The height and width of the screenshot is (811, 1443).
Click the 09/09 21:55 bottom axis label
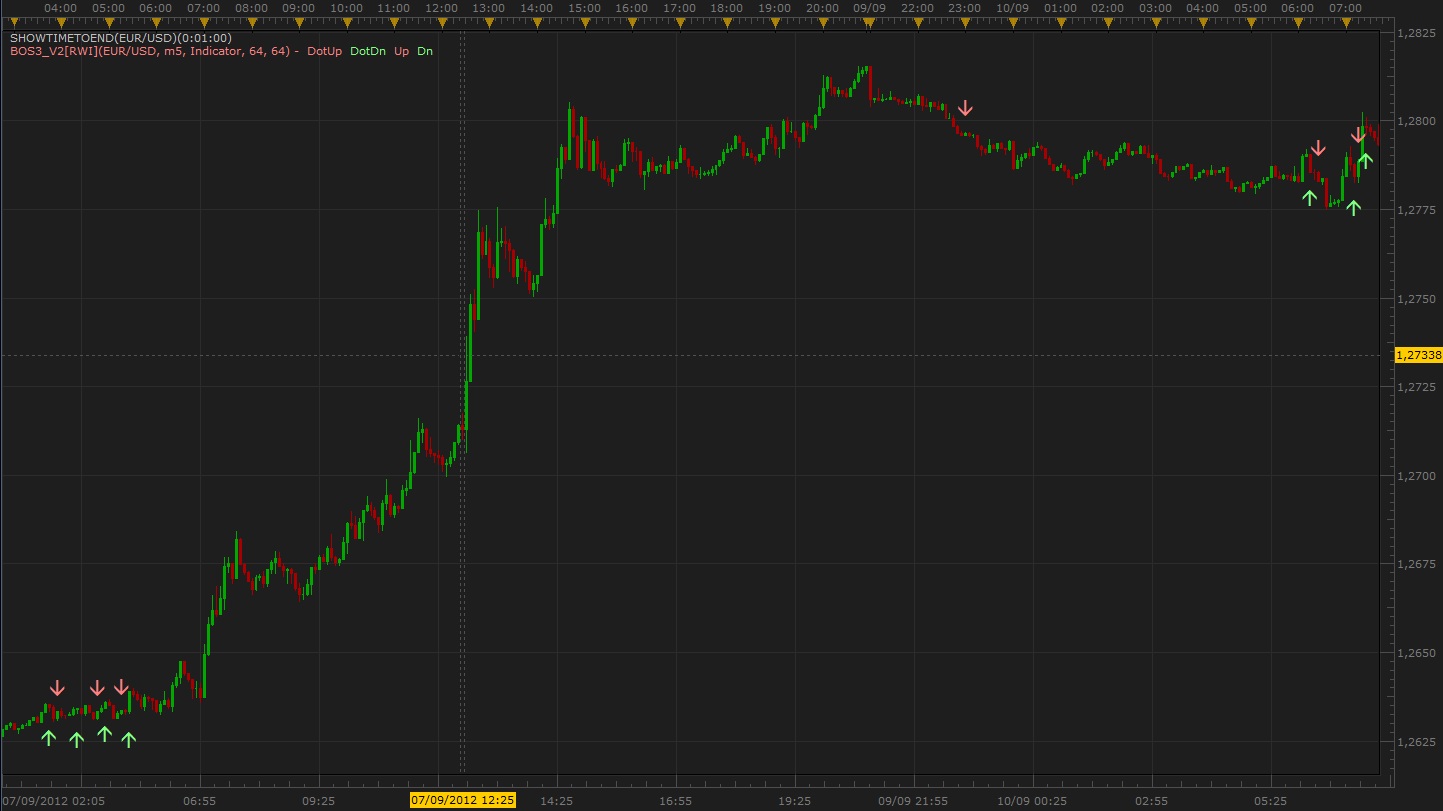[913, 801]
